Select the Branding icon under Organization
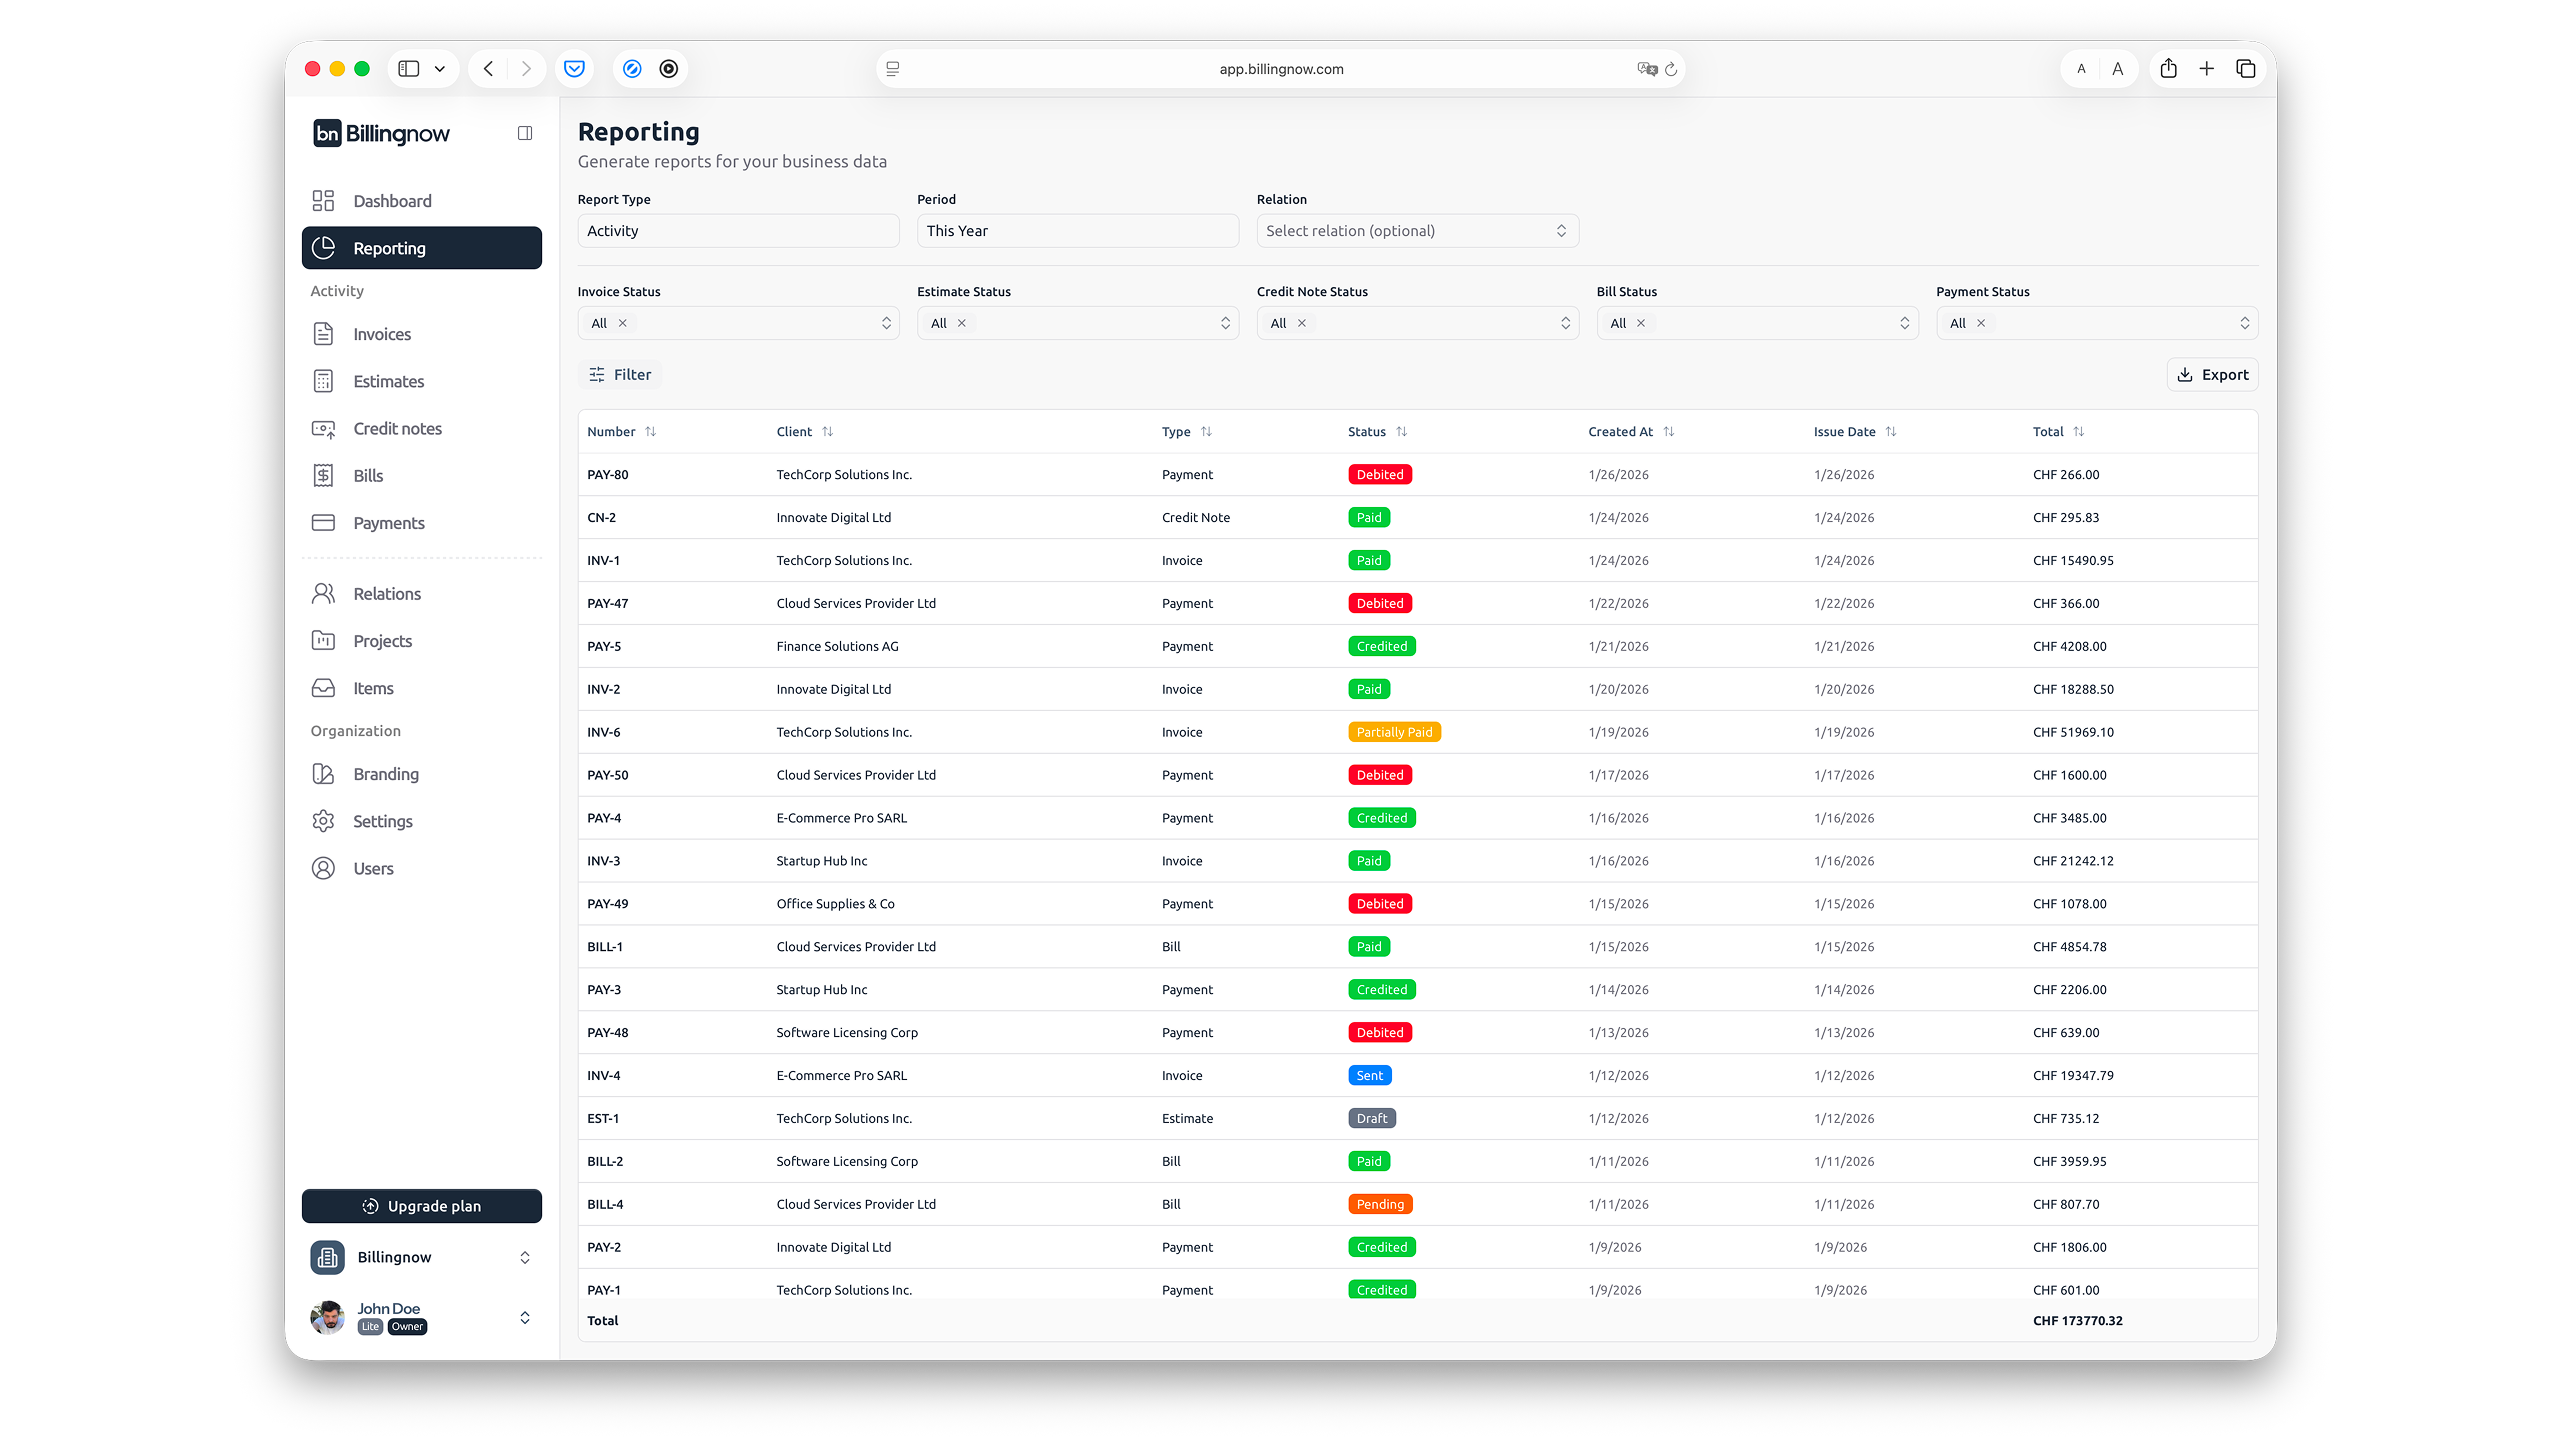Screen dimensions: 2560x1440 pos(323,773)
